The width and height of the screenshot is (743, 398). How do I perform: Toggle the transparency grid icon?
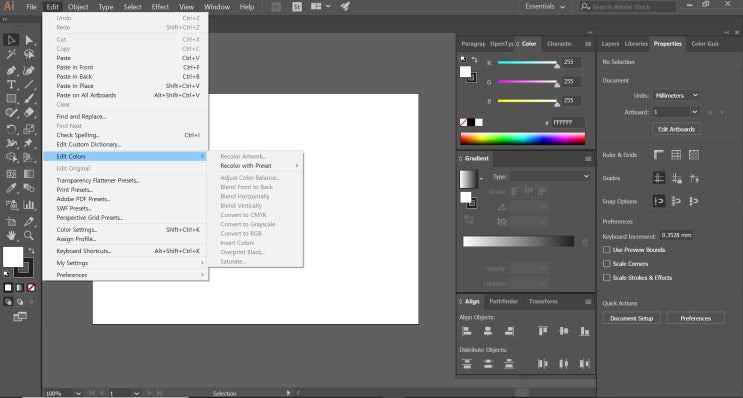tap(694, 154)
